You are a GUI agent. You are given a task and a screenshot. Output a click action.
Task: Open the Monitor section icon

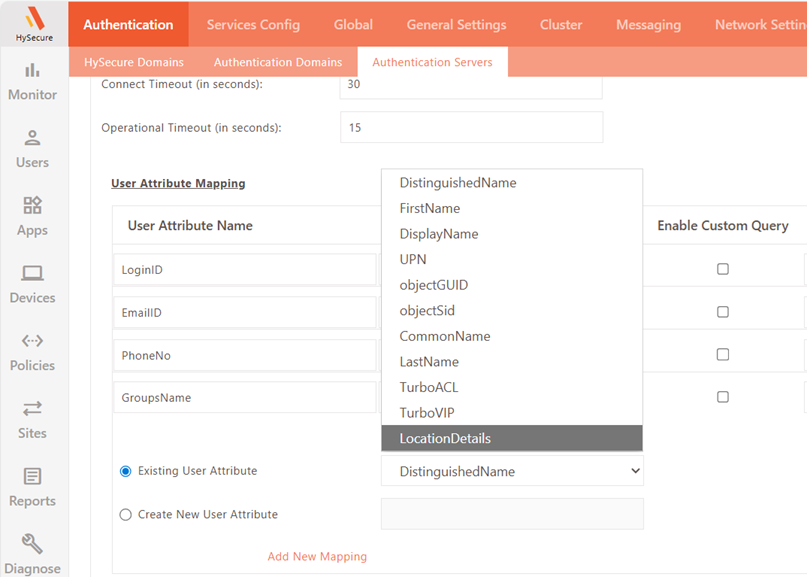[x=32, y=71]
